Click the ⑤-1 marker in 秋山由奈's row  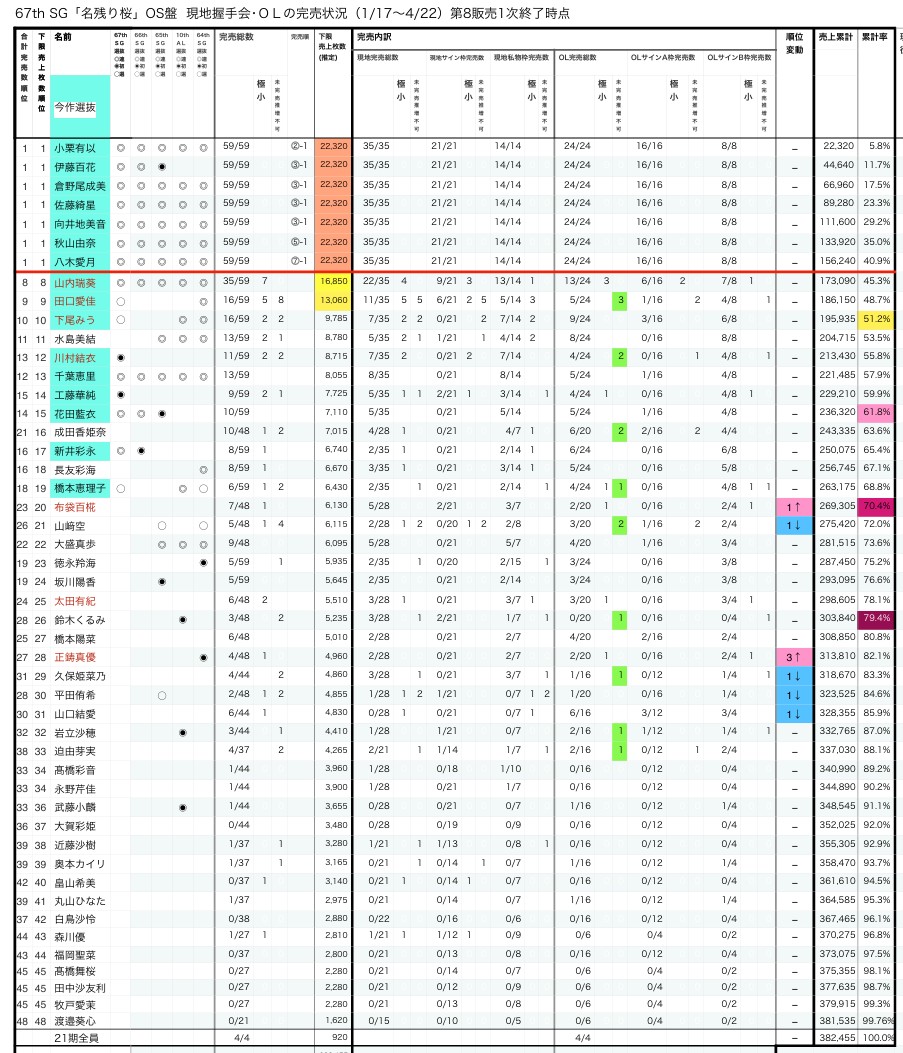click(298, 242)
